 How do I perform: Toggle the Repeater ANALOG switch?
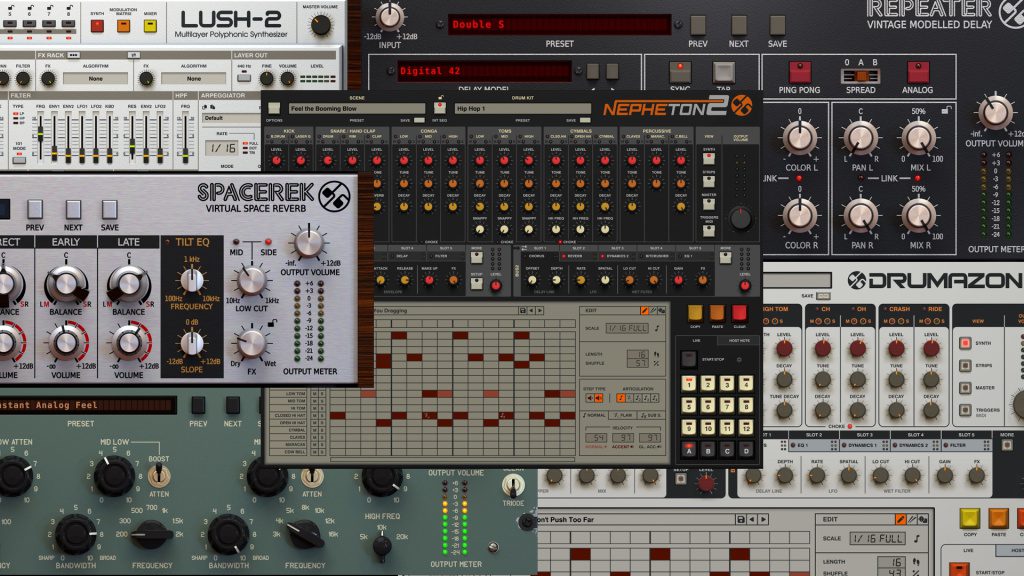pyautogui.click(x=919, y=72)
